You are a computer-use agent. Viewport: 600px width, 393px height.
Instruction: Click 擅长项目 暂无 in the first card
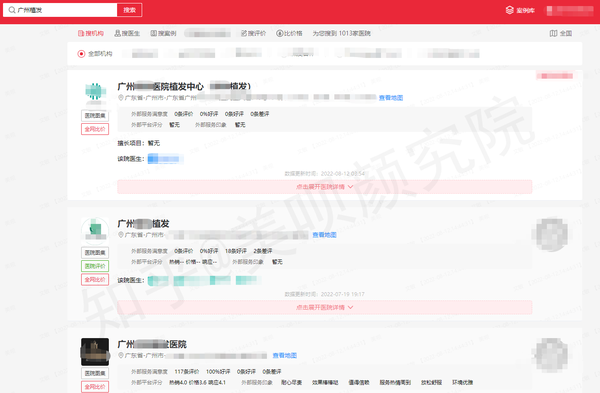[x=139, y=143]
